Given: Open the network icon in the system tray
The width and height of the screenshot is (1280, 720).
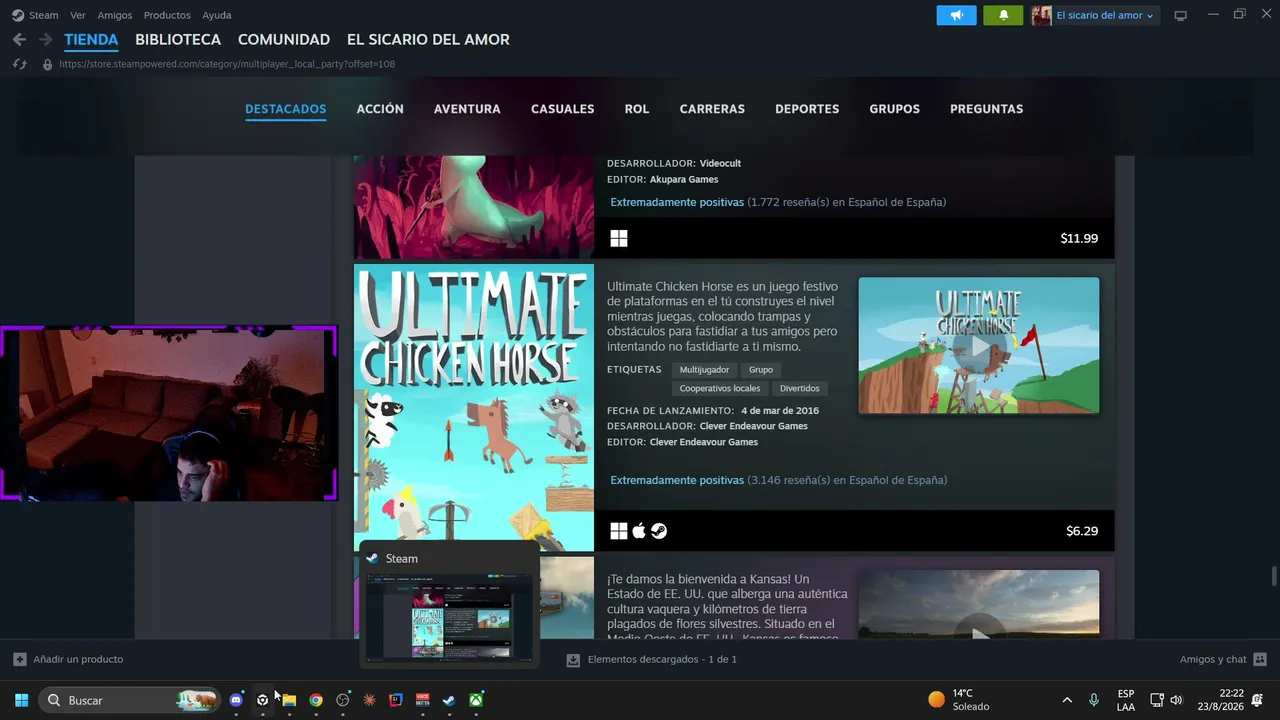Looking at the screenshot, I should [1157, 700].
